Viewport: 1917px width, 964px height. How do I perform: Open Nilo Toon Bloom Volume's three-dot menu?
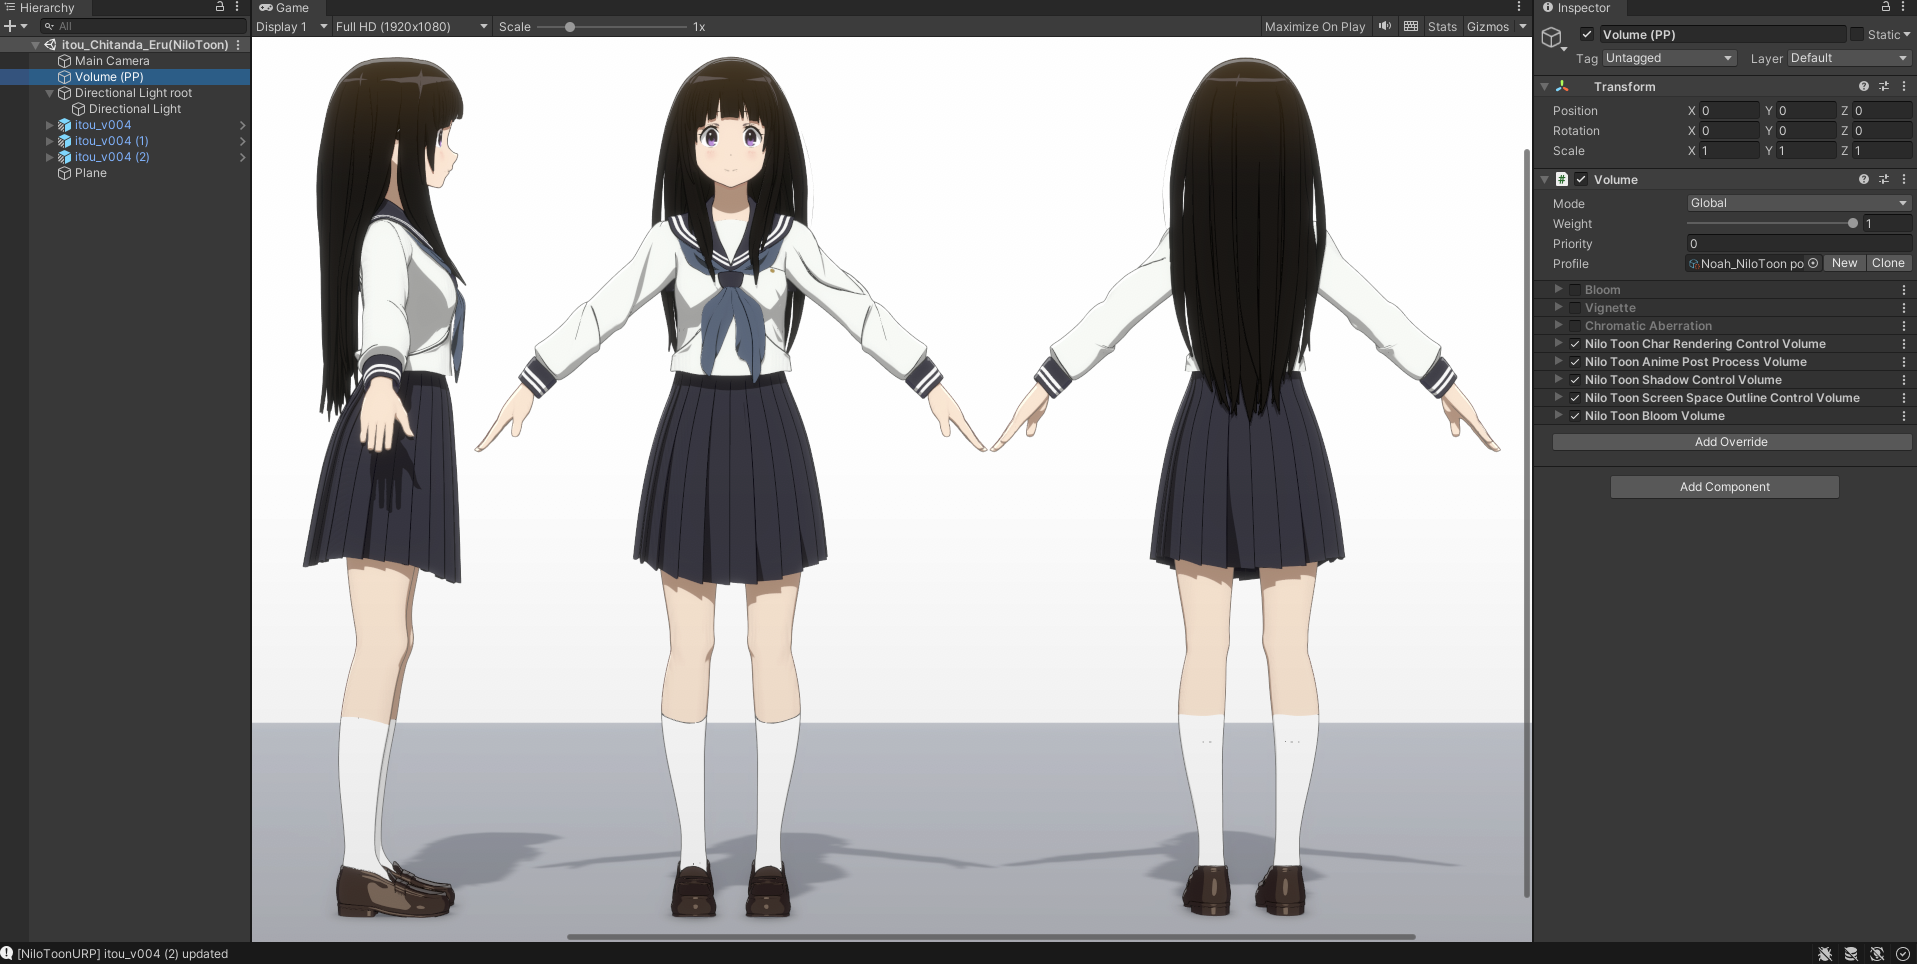(1904, 416)
